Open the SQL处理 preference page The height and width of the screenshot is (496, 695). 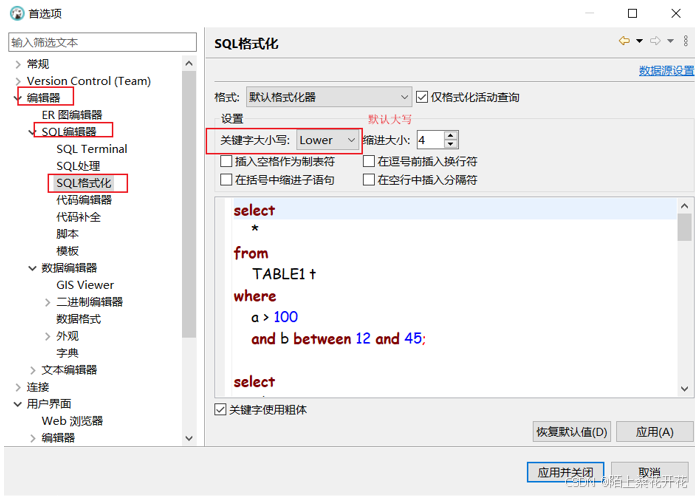78,166
